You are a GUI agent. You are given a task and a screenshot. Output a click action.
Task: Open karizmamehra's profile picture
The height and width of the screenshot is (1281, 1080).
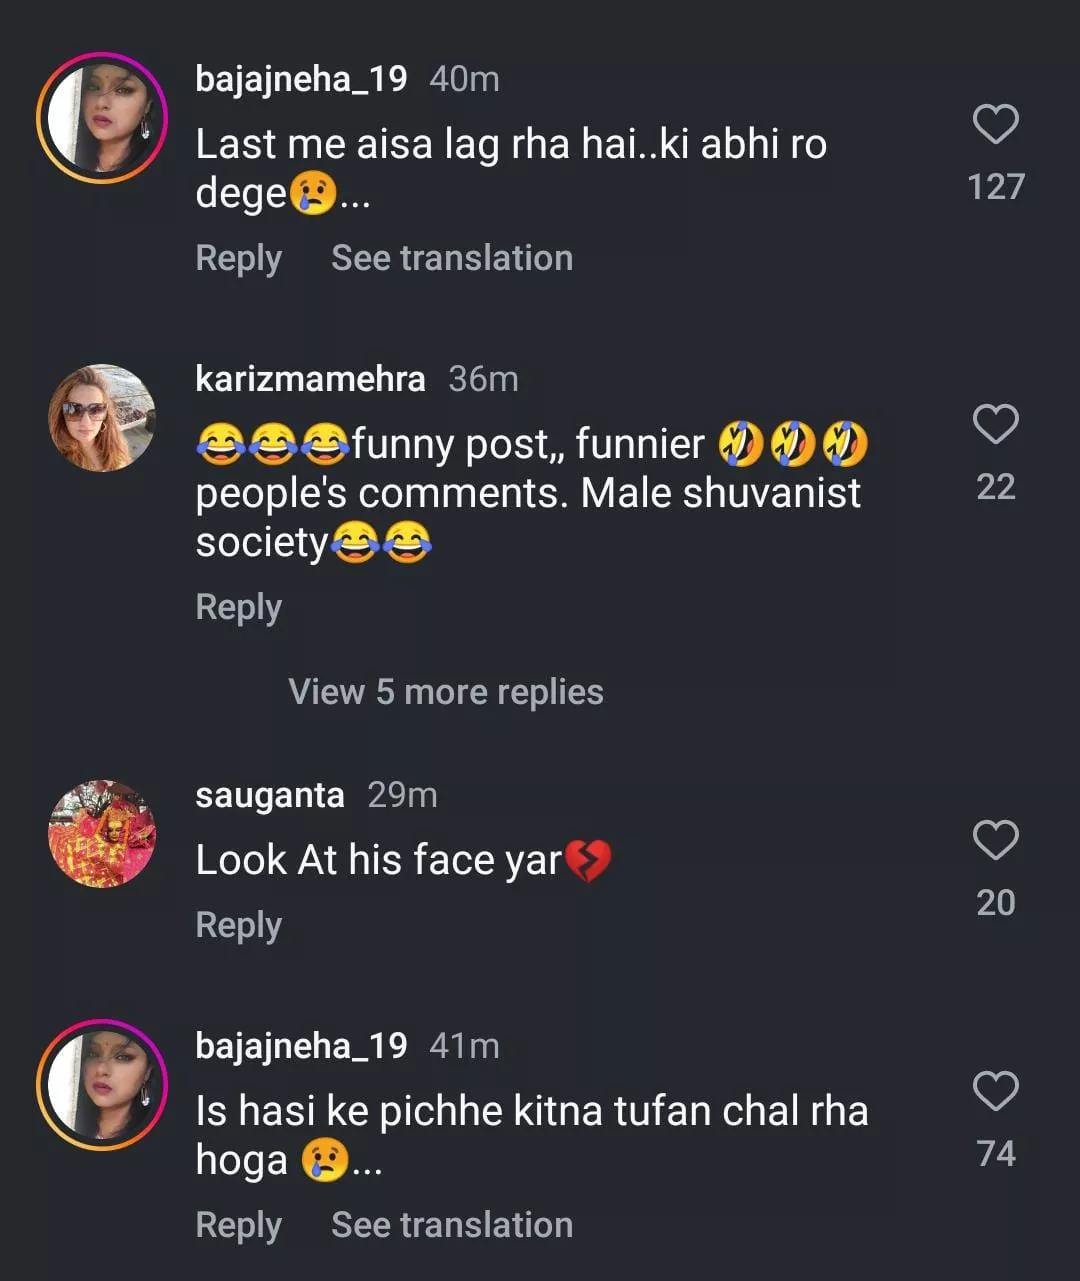(102, 418)
